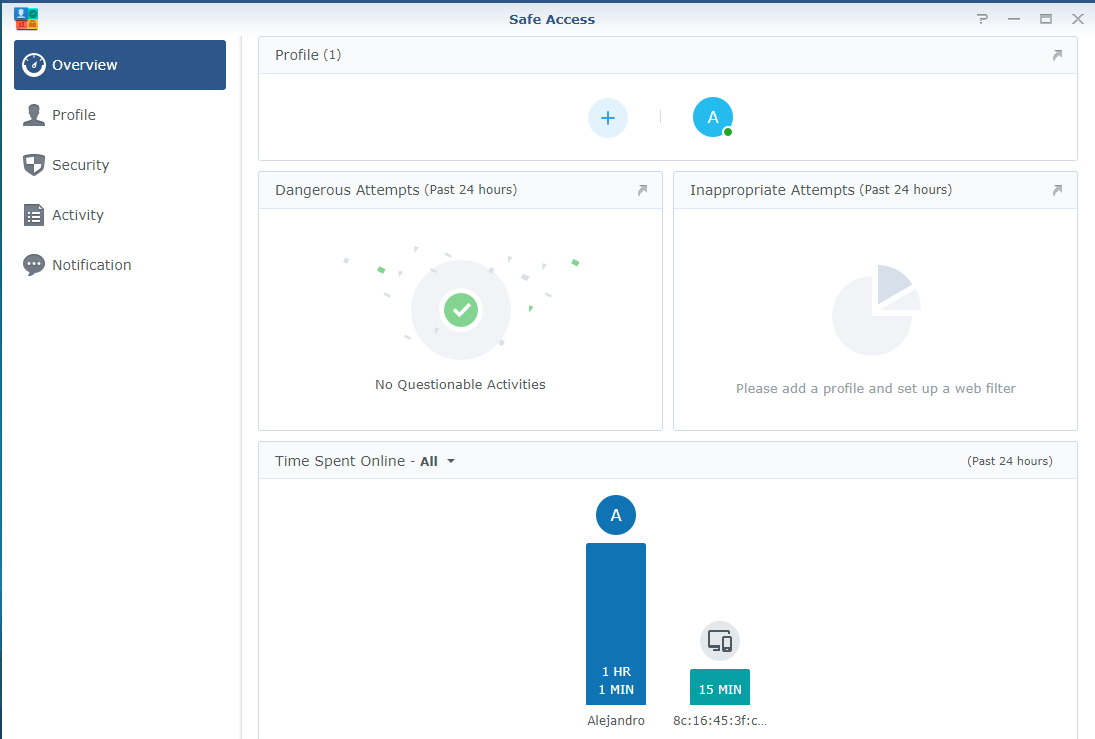Go to the Overview section

coord(120,65)
